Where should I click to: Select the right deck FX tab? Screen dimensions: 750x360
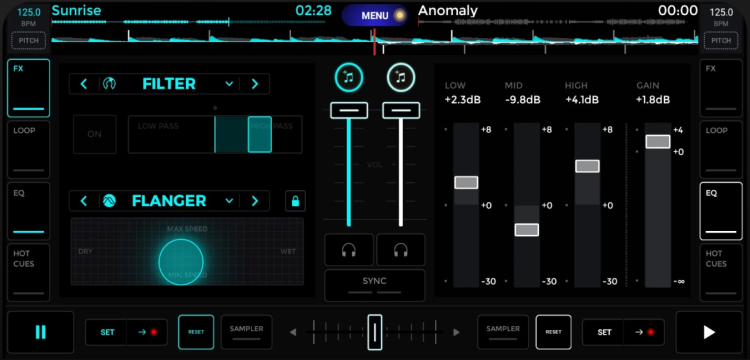(x=721, y=88)
